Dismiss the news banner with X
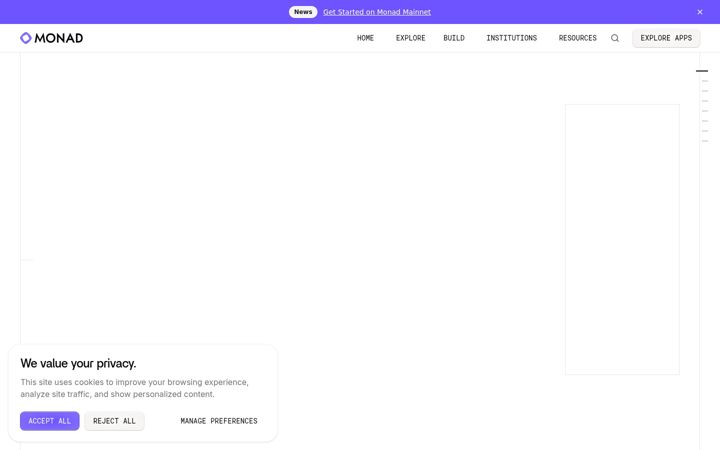The width and height of the screenshot is (720, 450). [x=699, y=12]
